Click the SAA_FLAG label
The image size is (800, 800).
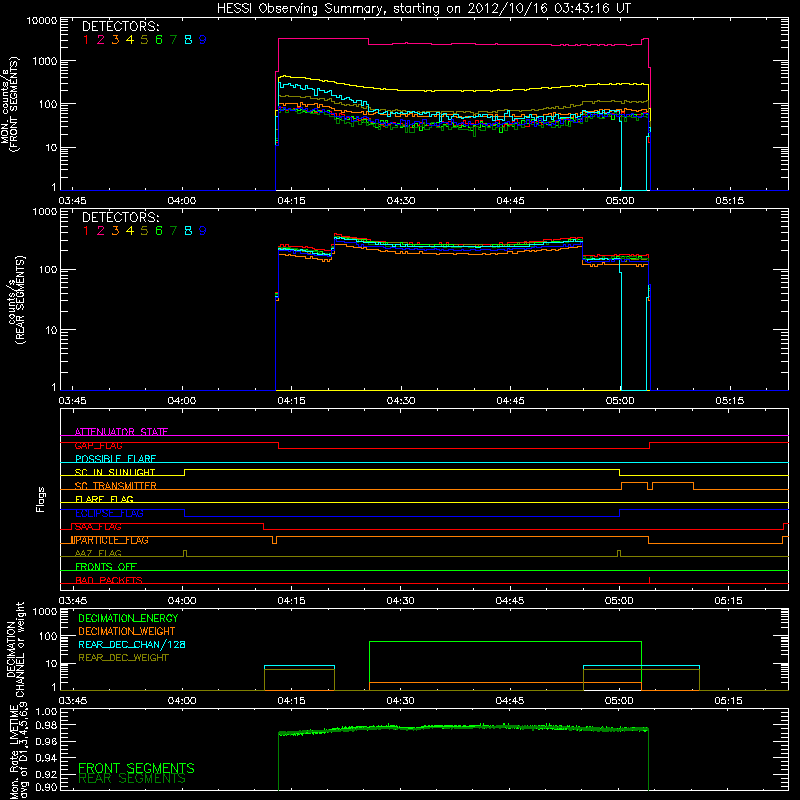[98, 527]
